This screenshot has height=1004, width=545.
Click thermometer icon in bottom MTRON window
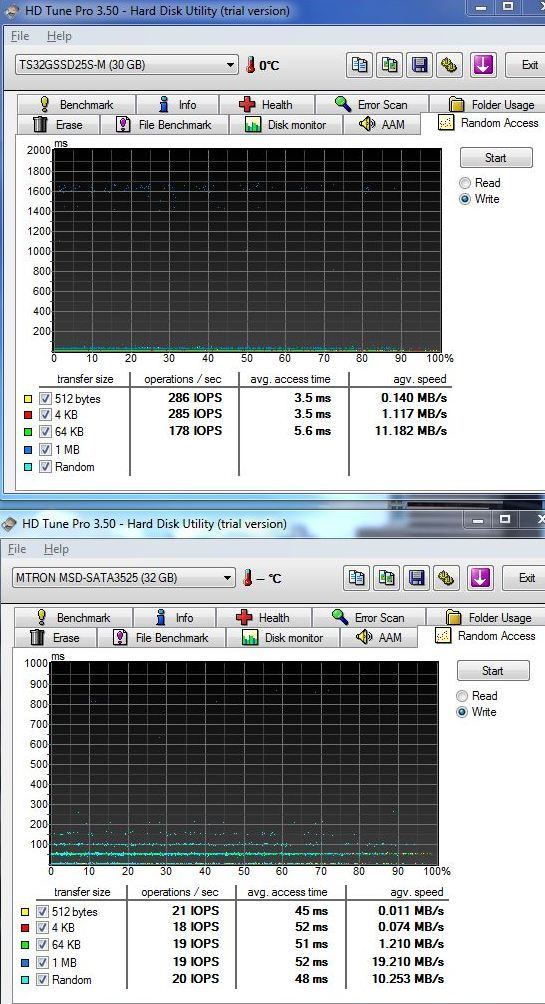[x=248, y=578]
